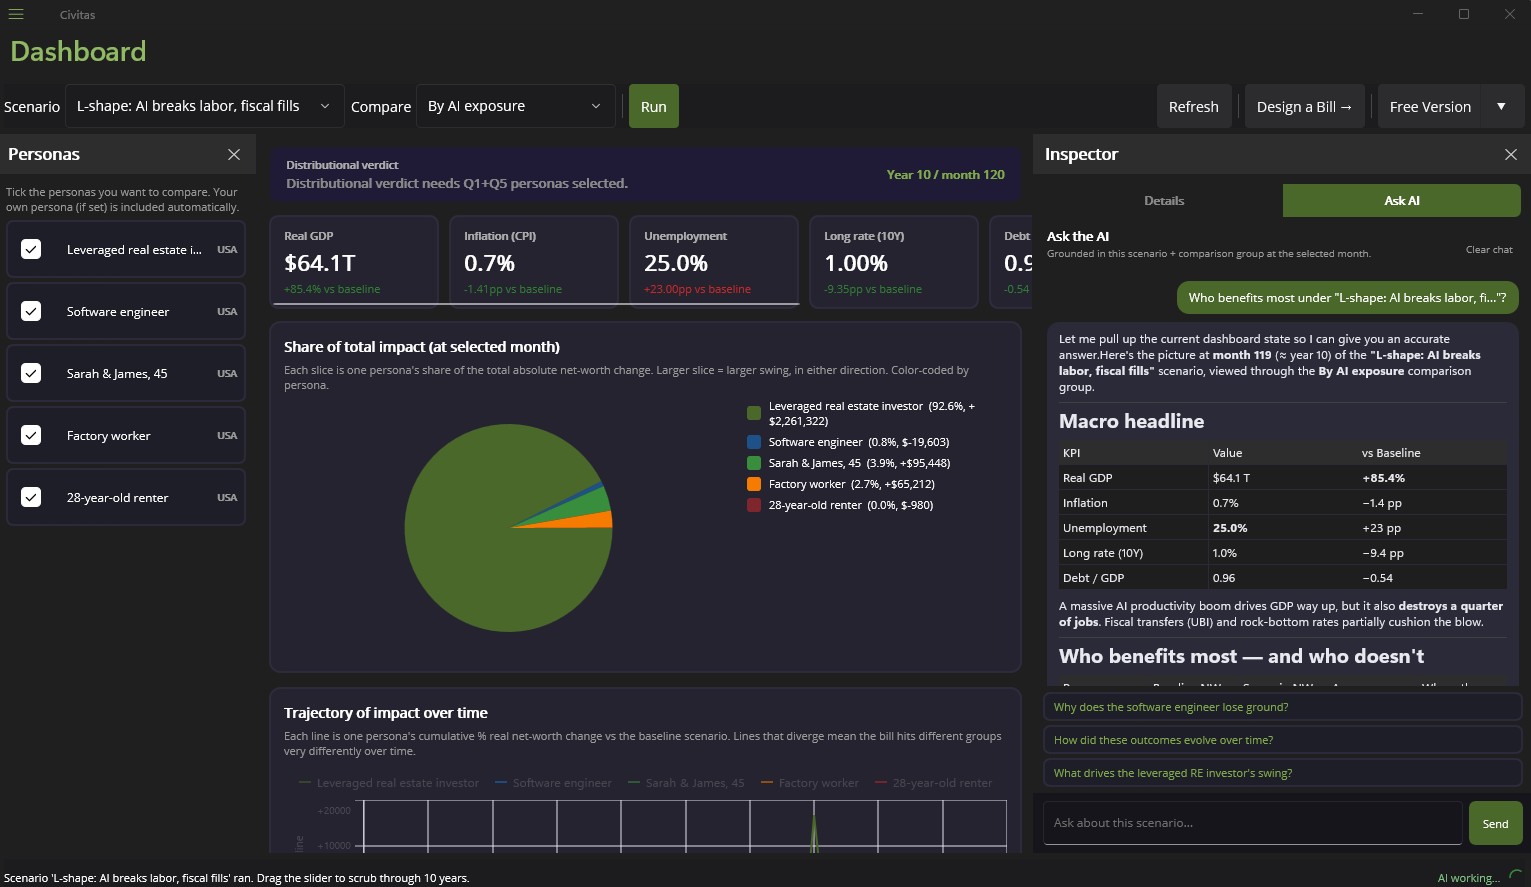Click the Ask about this scenario field
Image resolution: width=1531 pixels, height=887 pixels.
pyautogui.click(x=1252, y=823)
